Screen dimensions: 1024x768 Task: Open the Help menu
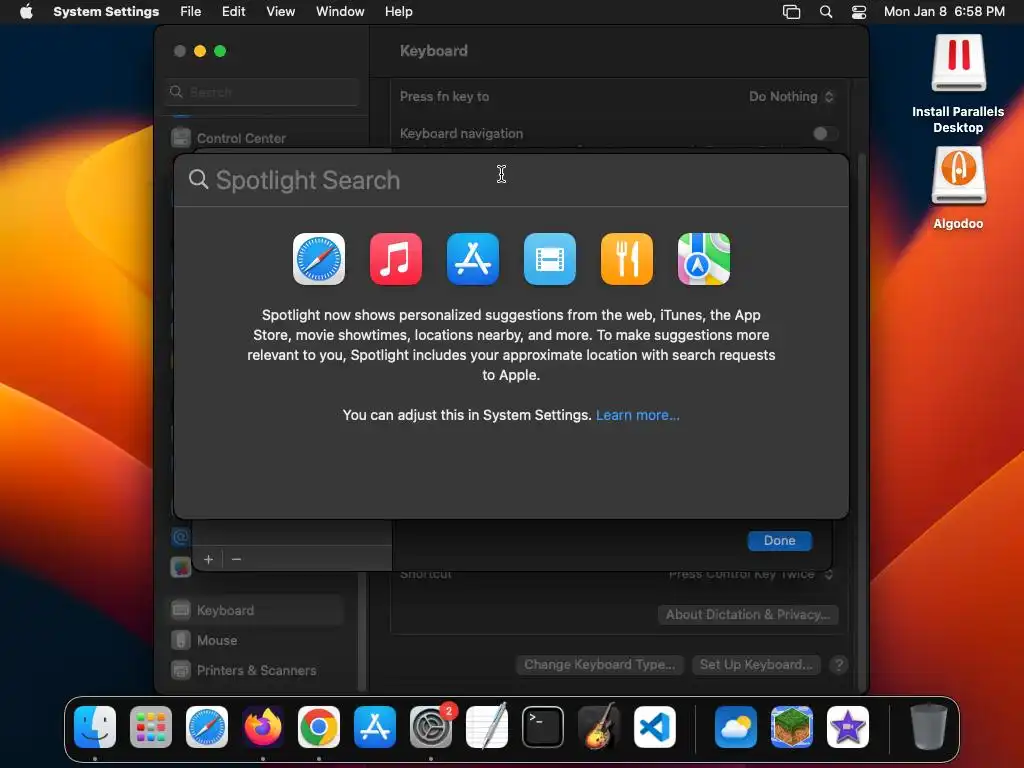pyautogui.click(x=398, y=12)
